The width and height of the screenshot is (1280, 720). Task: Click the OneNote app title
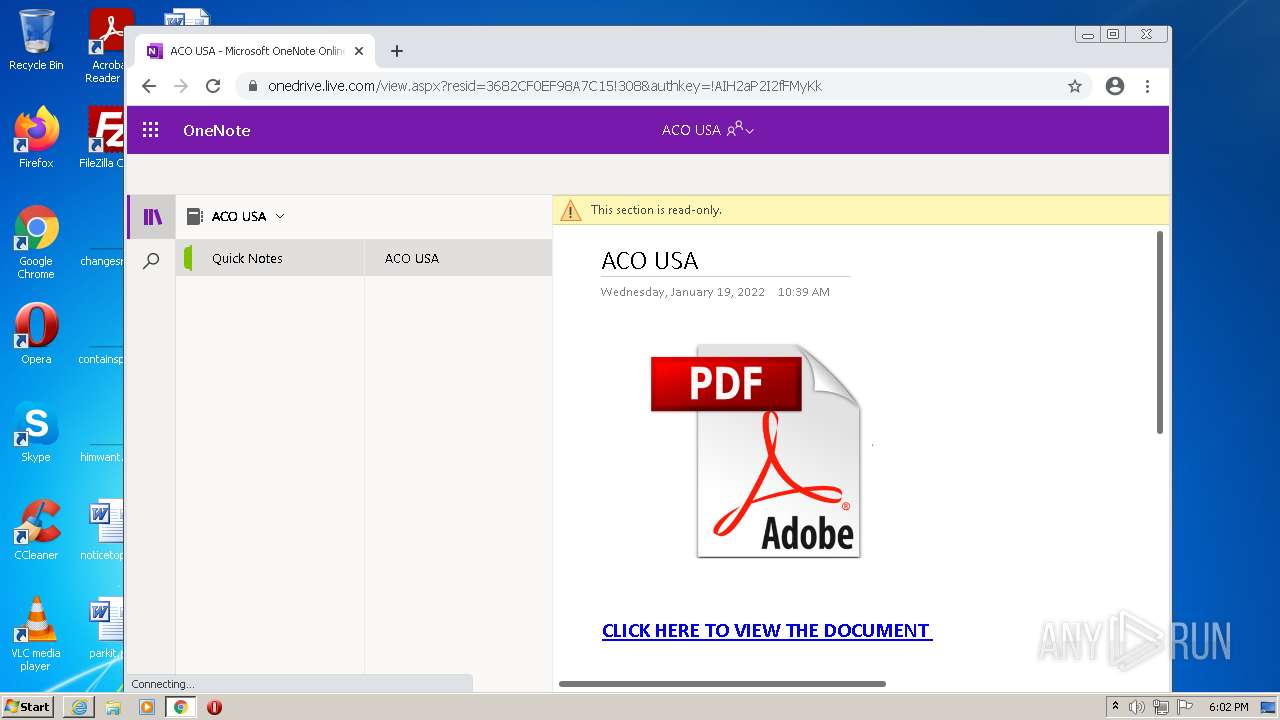click(x=216, y=130)
